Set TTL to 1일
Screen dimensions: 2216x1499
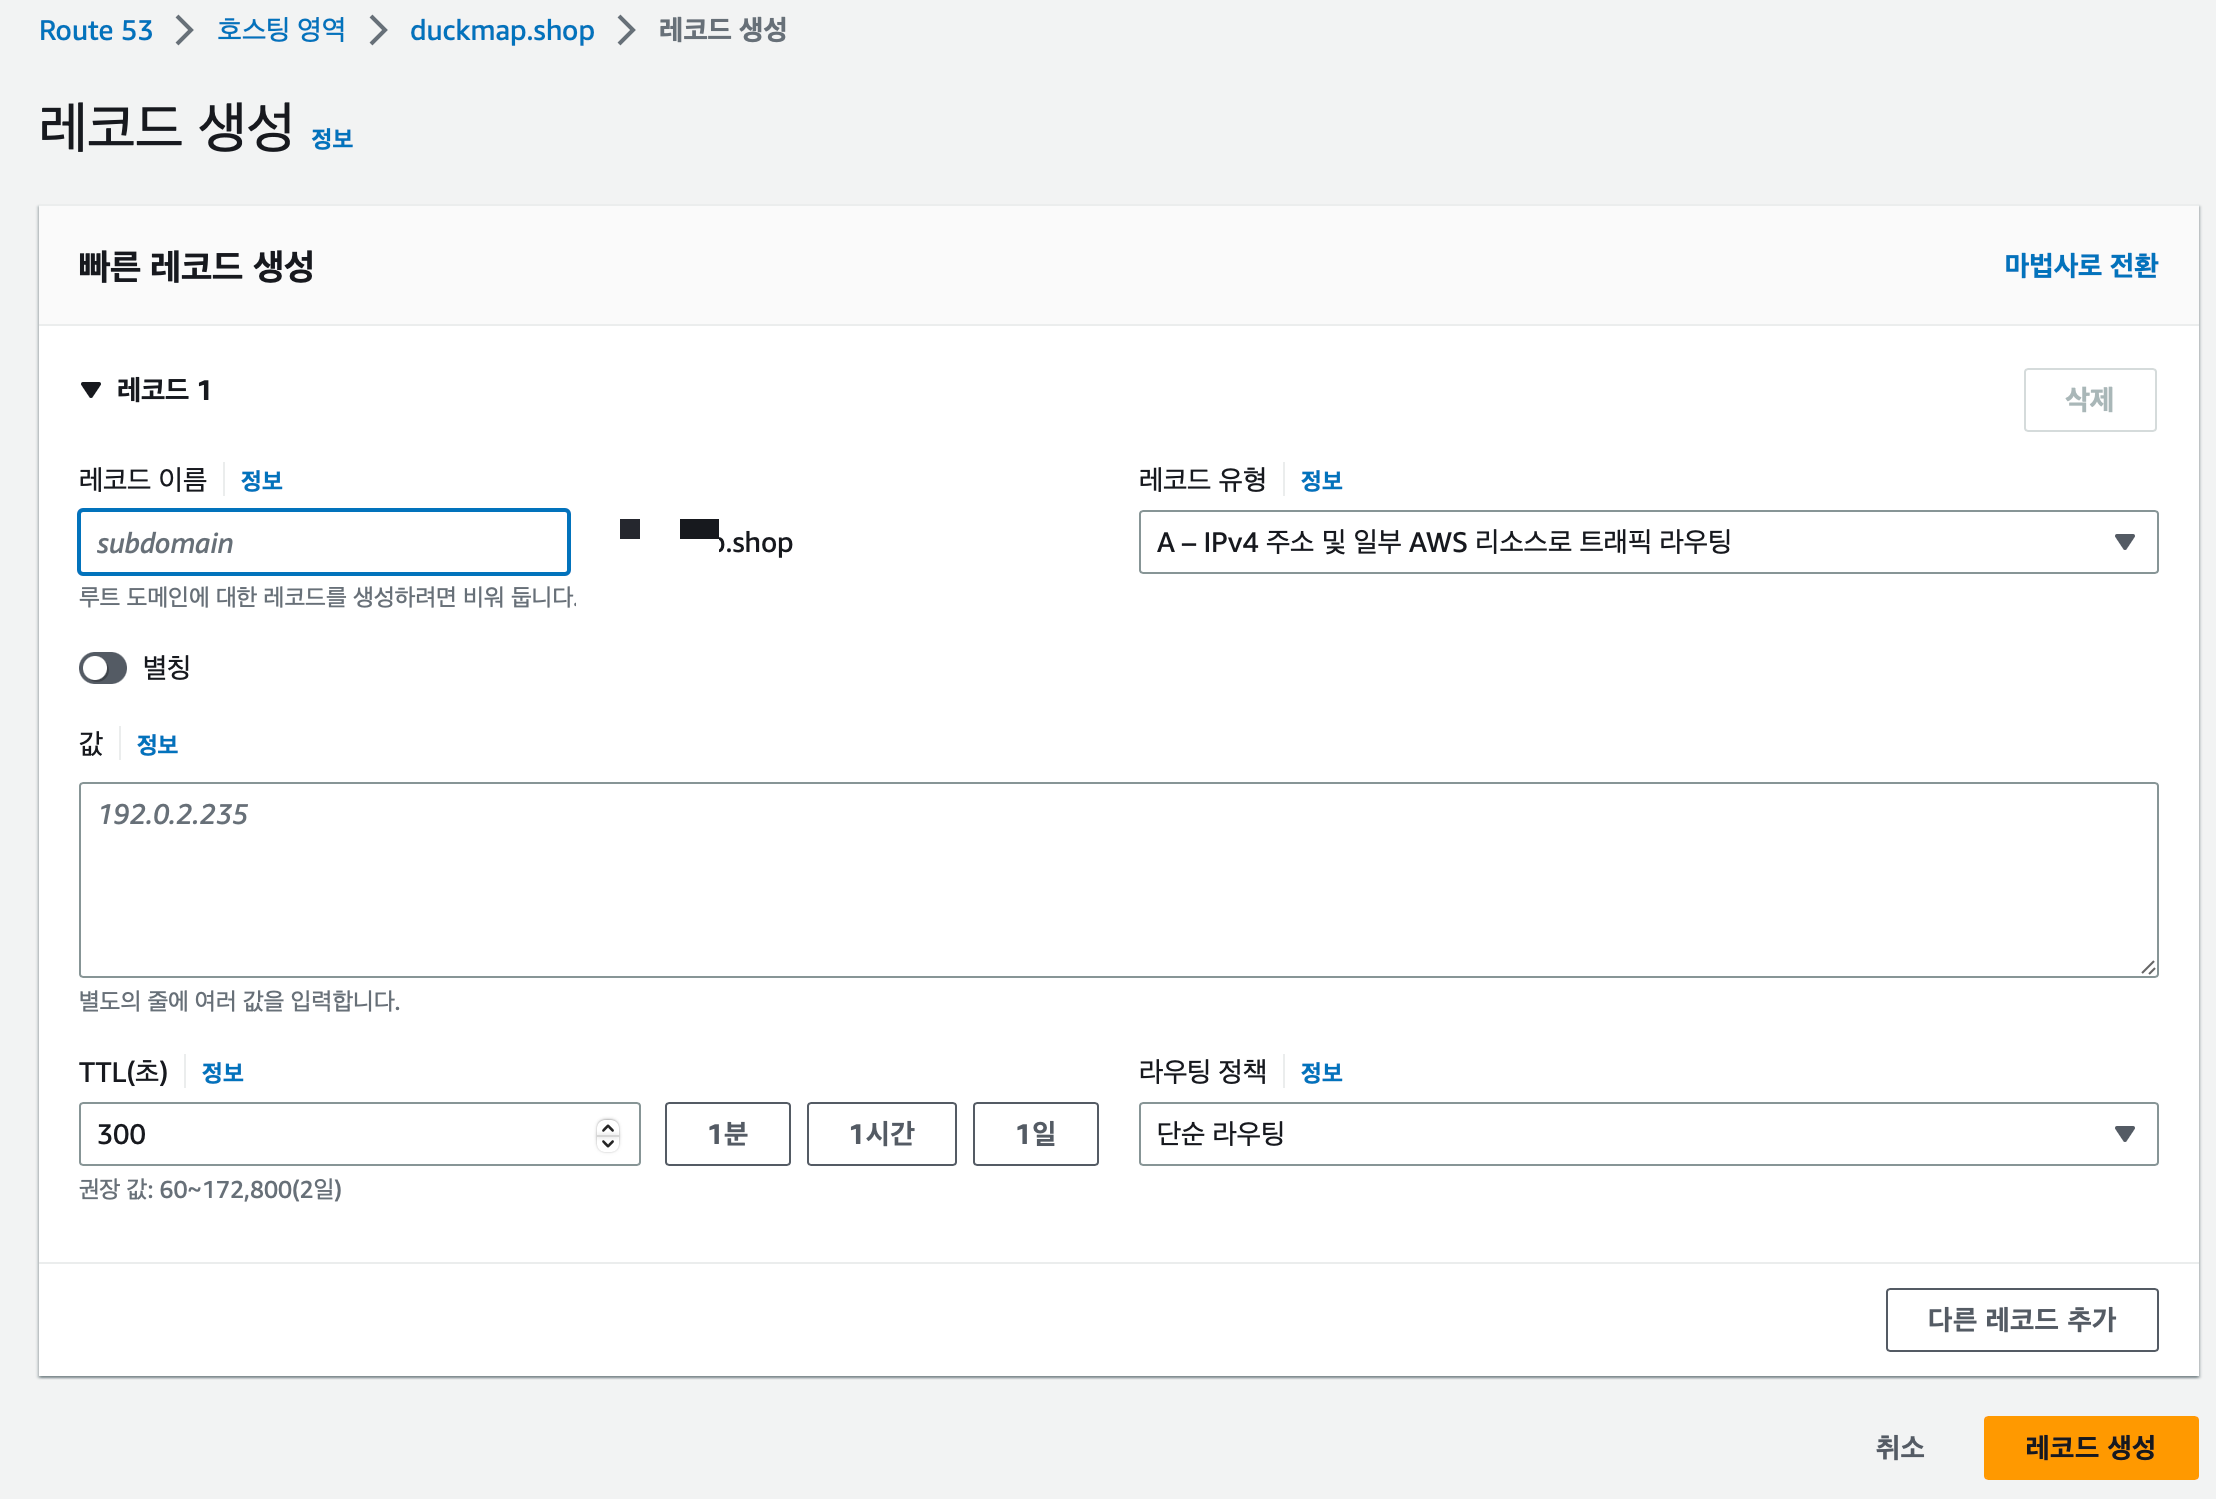[x=1035, y=1134]
